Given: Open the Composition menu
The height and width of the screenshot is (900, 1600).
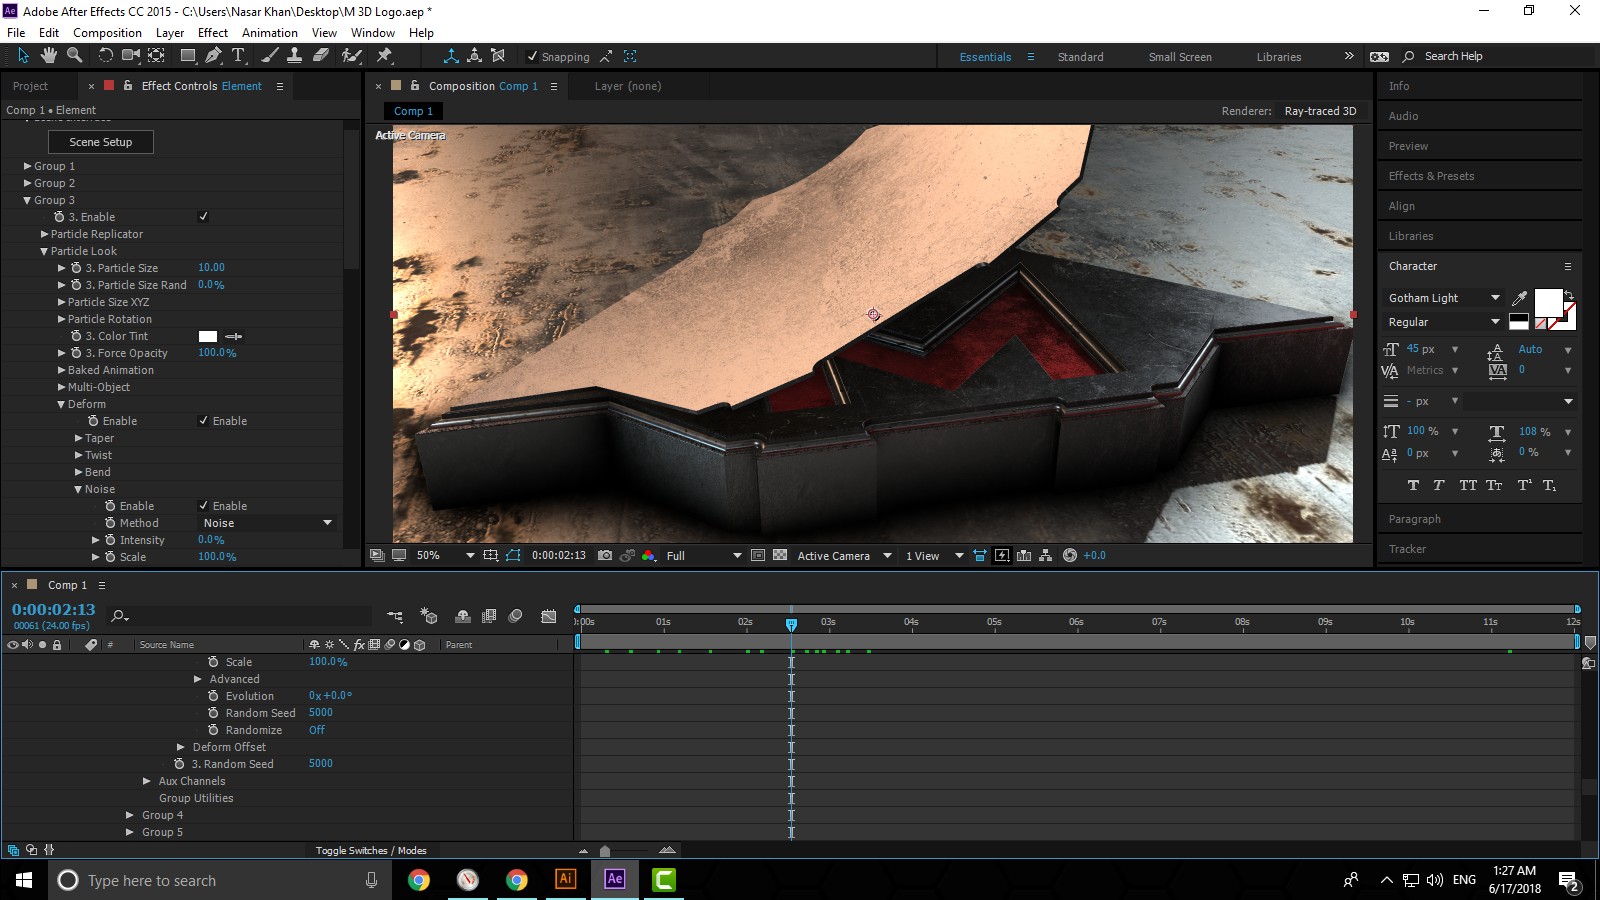Looking at the screenshot, I should pyautogui.click(x=107, y=32).
